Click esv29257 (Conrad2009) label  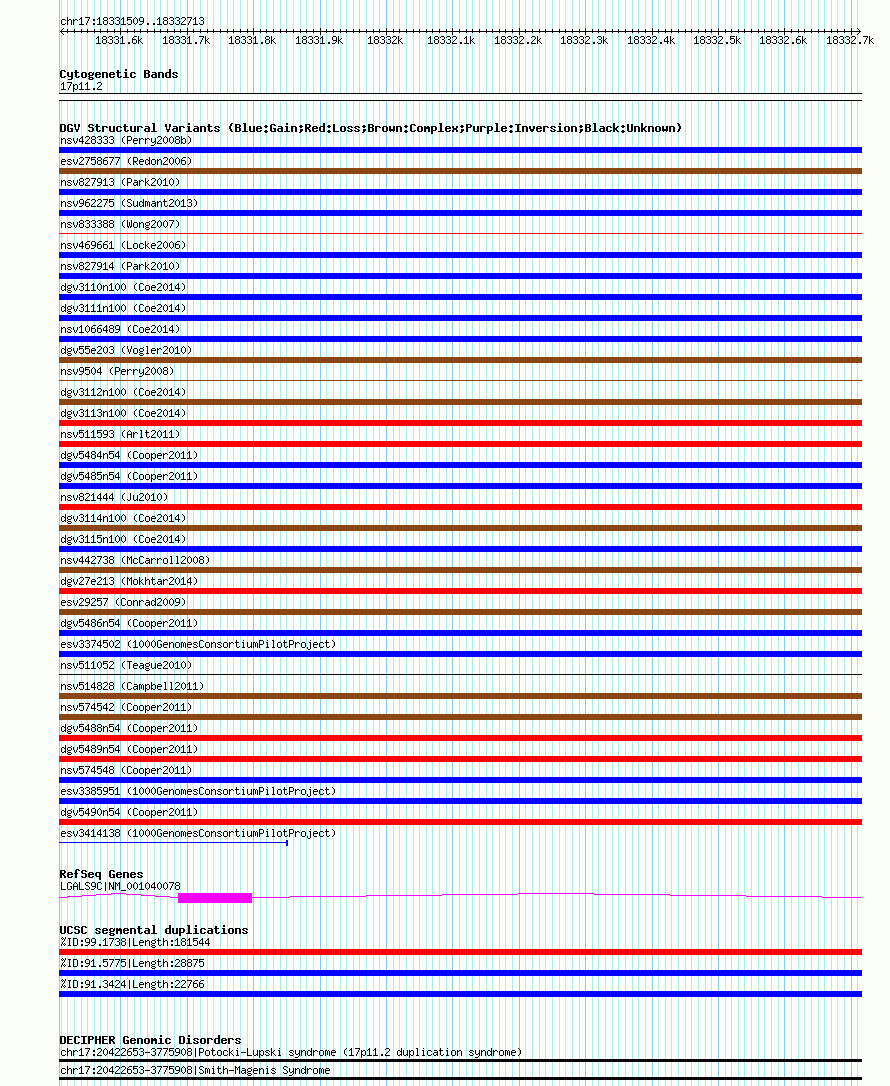[x=123, y=603]
